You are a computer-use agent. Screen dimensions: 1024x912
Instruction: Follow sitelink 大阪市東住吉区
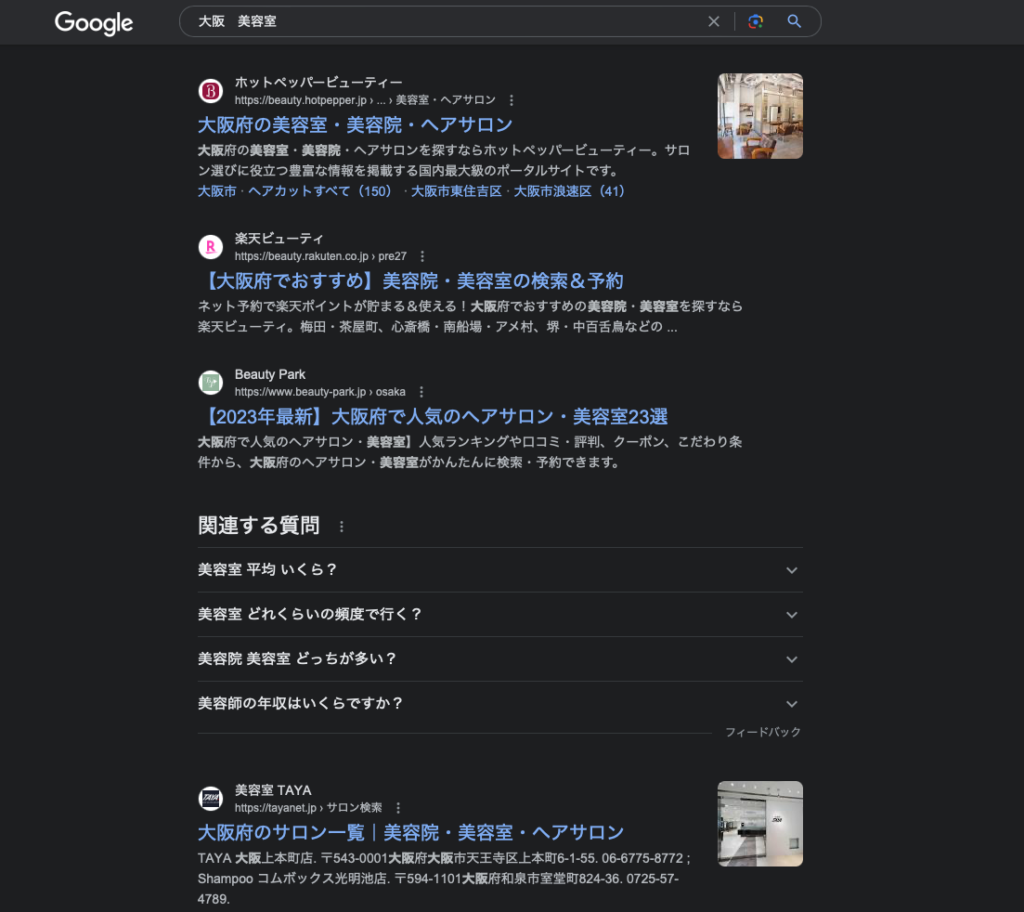[x=456, y=191]
